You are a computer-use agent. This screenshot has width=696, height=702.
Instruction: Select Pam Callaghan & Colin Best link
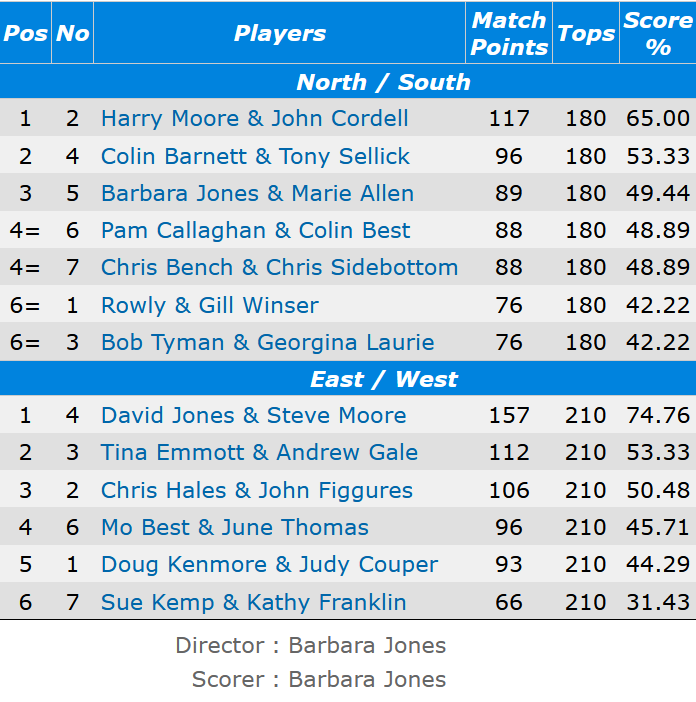tap(255, 230)
